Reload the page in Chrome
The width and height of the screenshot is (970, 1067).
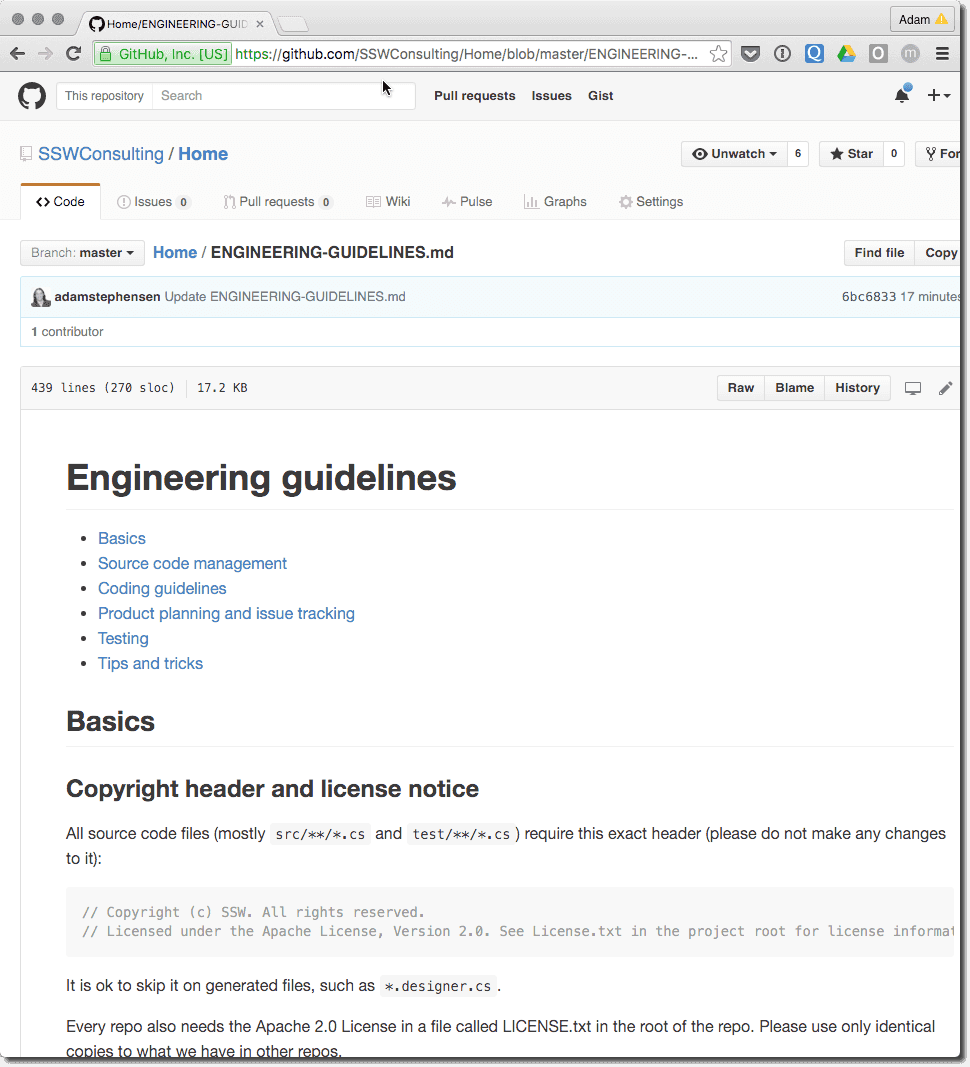tap(73, 54)
